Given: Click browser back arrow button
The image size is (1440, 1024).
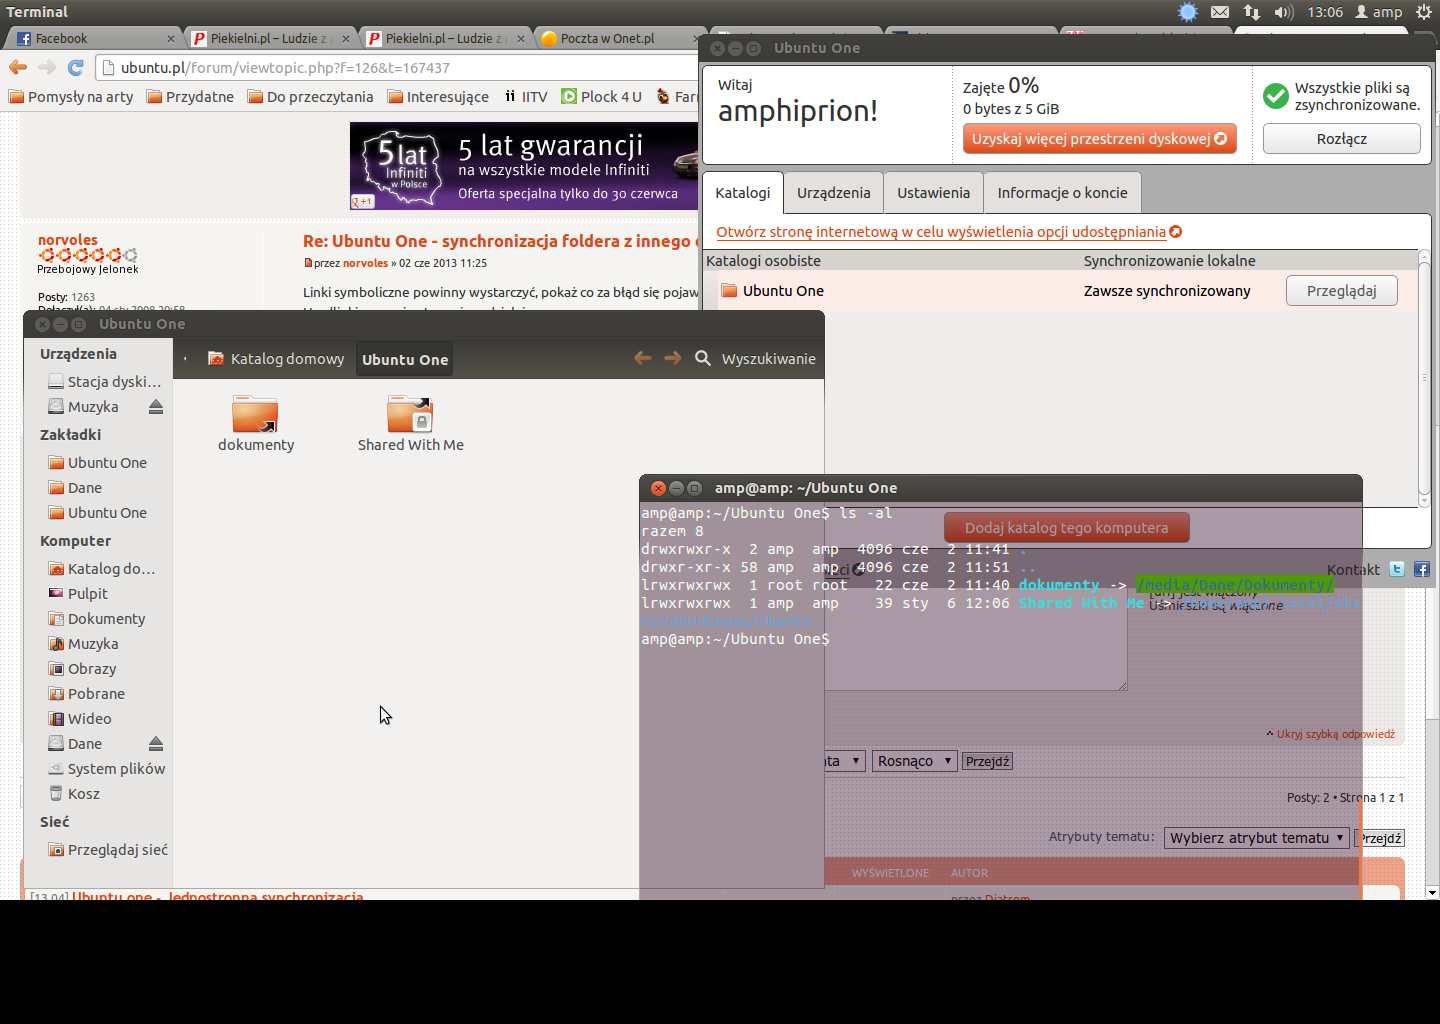Looking at the screenshot, I should (18, 67).
